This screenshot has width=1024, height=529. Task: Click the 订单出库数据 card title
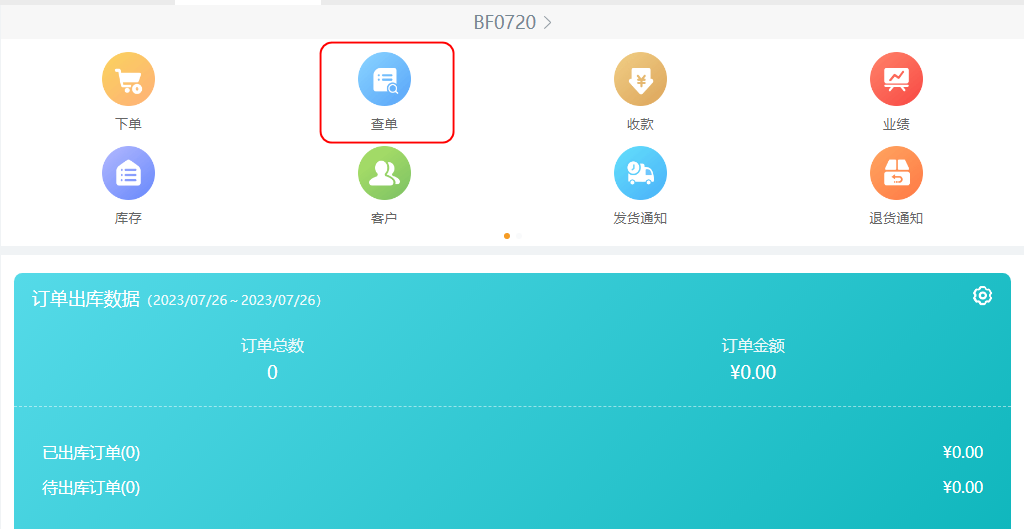(x=86, y=299)
